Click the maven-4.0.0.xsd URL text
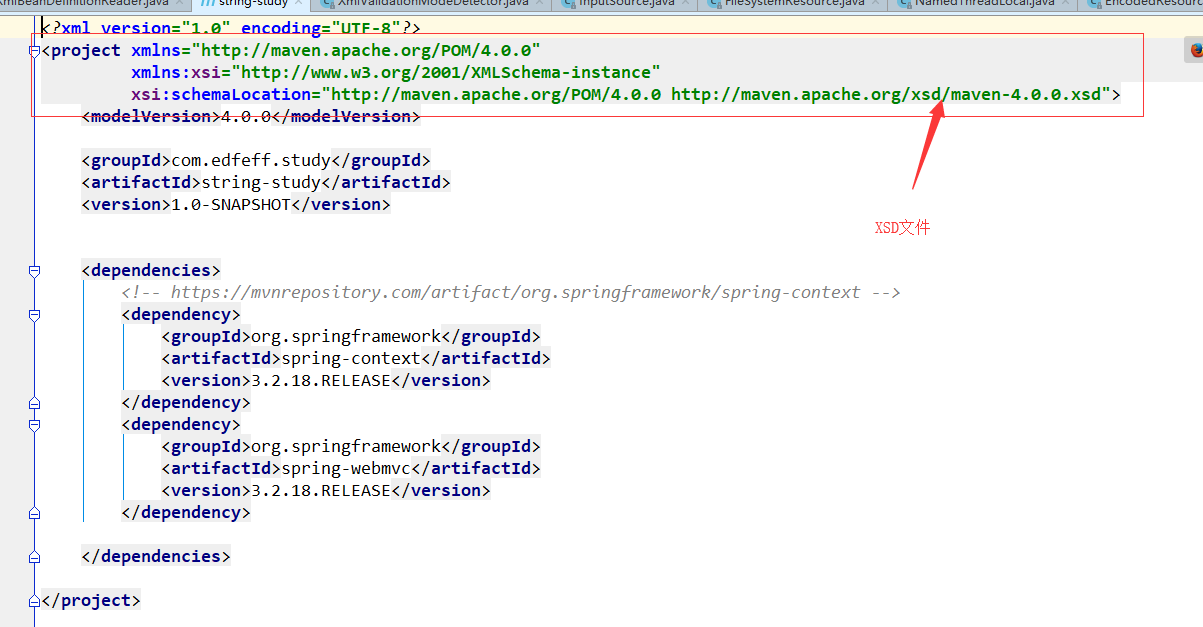This screenshot has height=627, width=1203. (885, 94)
